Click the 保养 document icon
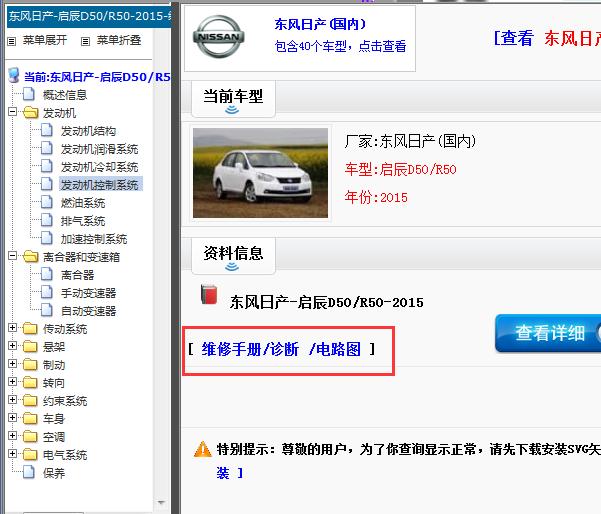This screenshot has height=514, width=601. 29,472
